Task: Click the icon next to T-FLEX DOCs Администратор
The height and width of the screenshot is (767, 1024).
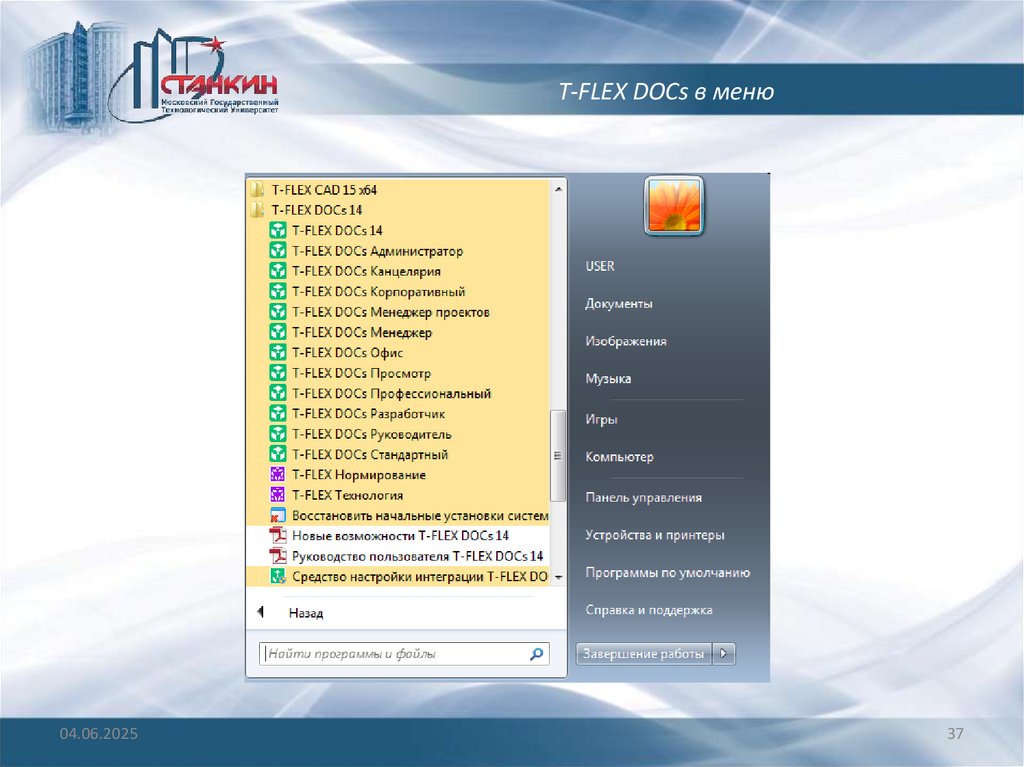Action: (278, 250)
